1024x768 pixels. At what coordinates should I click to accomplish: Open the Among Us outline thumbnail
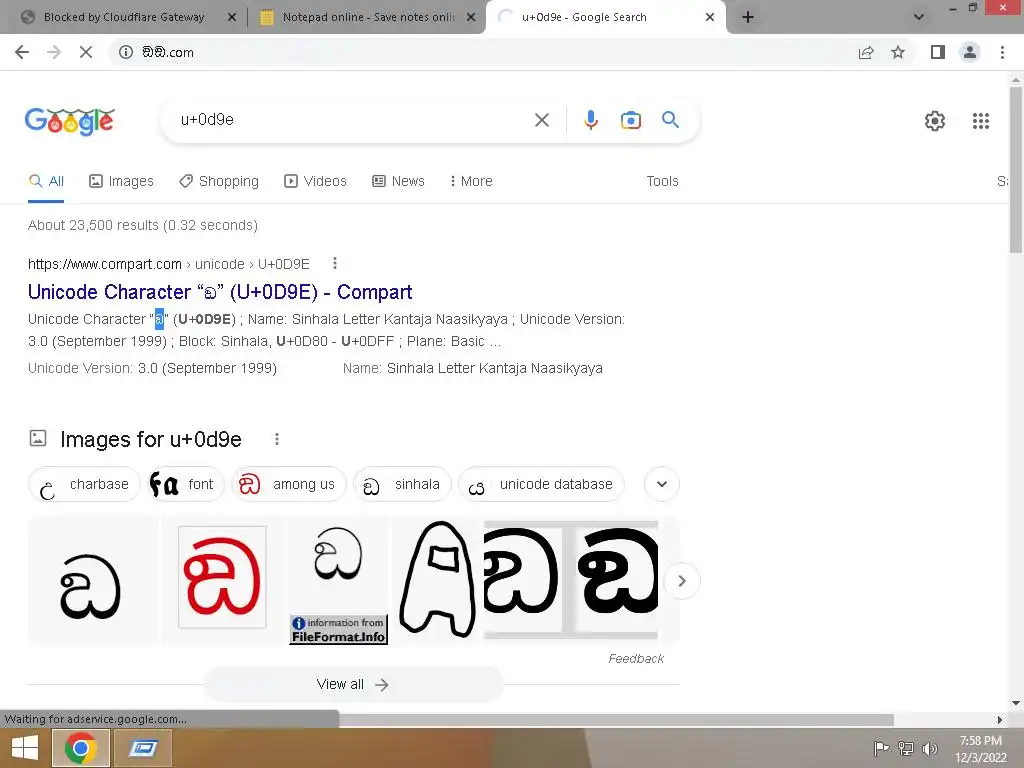click(x=437, y=581)
